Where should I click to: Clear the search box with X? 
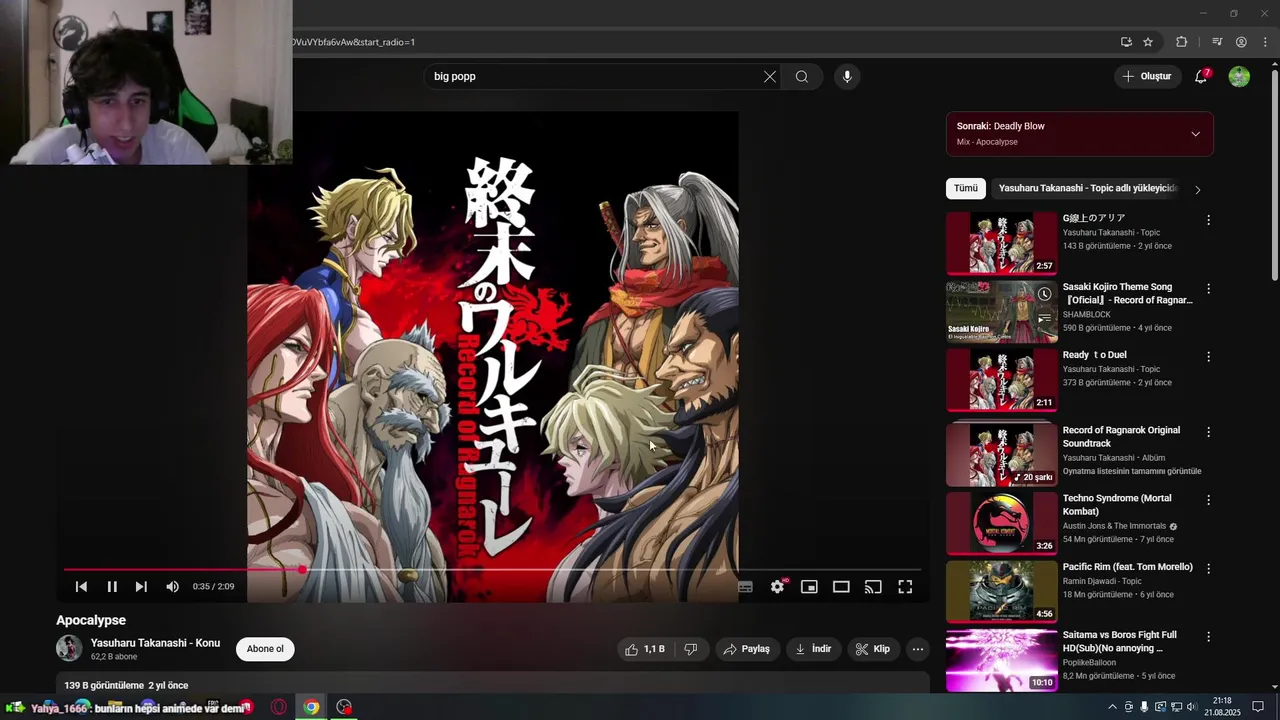pos(770,76)
